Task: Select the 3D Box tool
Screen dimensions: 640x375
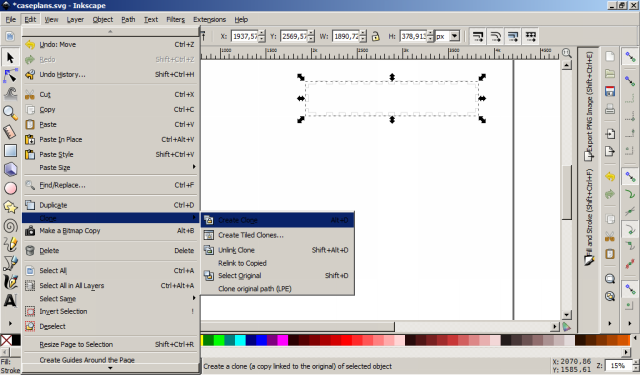Action: pos(10,169)
